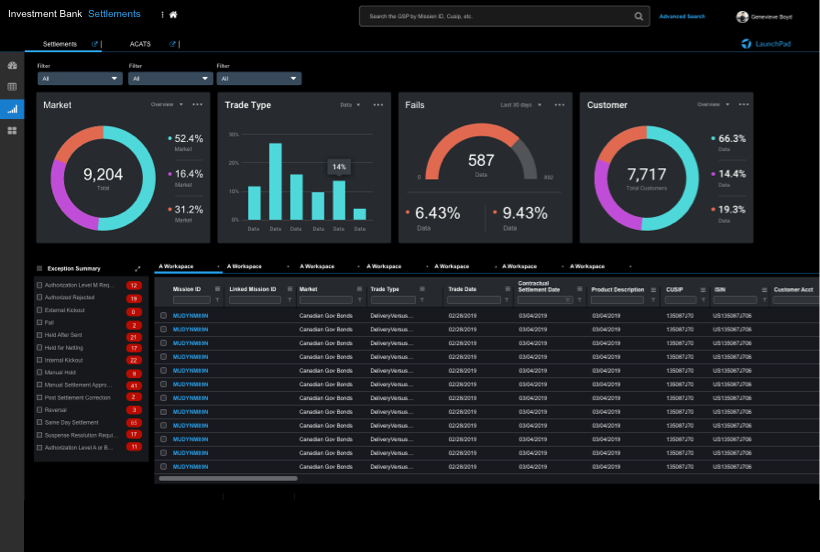Viewport: 820px width, 552px height.
Task: Click the Advanced Search link
Action: [682, 16]
